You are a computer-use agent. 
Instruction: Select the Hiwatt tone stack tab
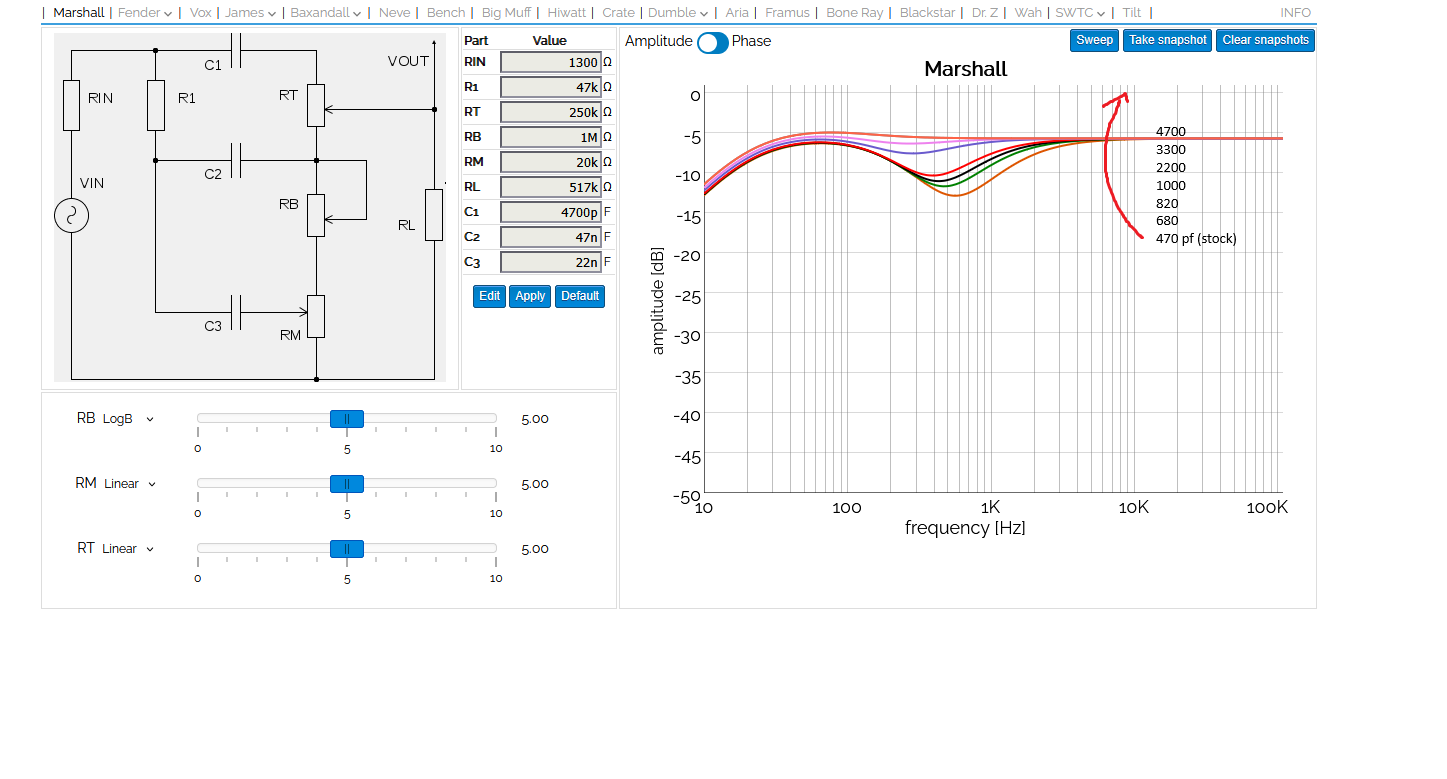[567, 13]
